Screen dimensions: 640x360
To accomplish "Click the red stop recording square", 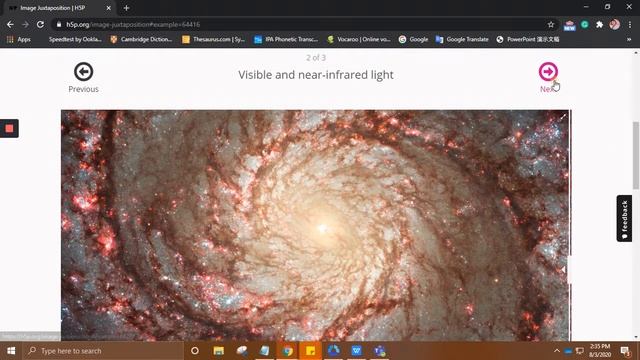I will [x=9, y=129].
